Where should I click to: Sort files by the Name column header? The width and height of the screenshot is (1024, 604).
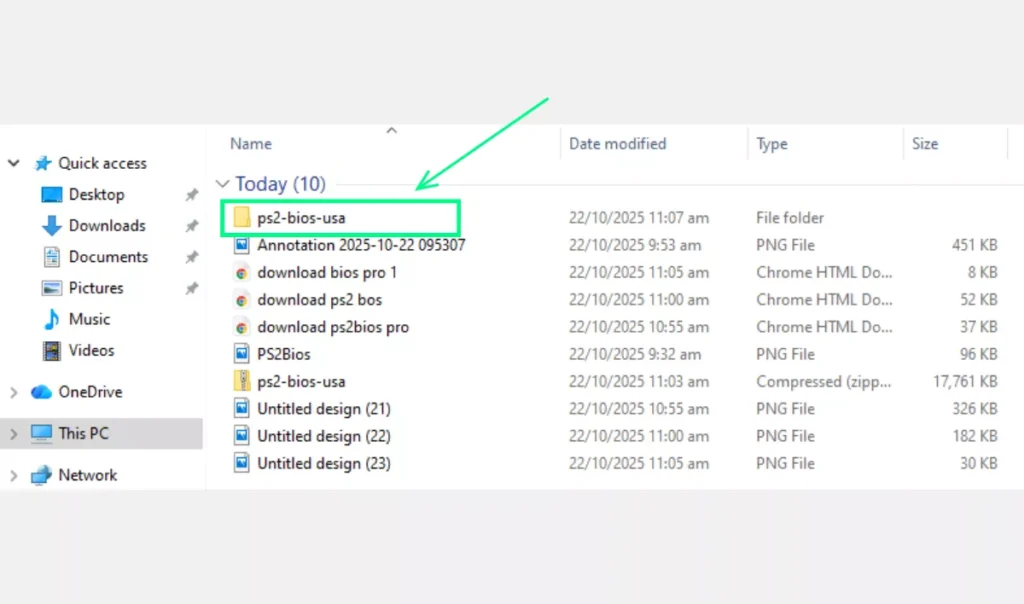251,144
